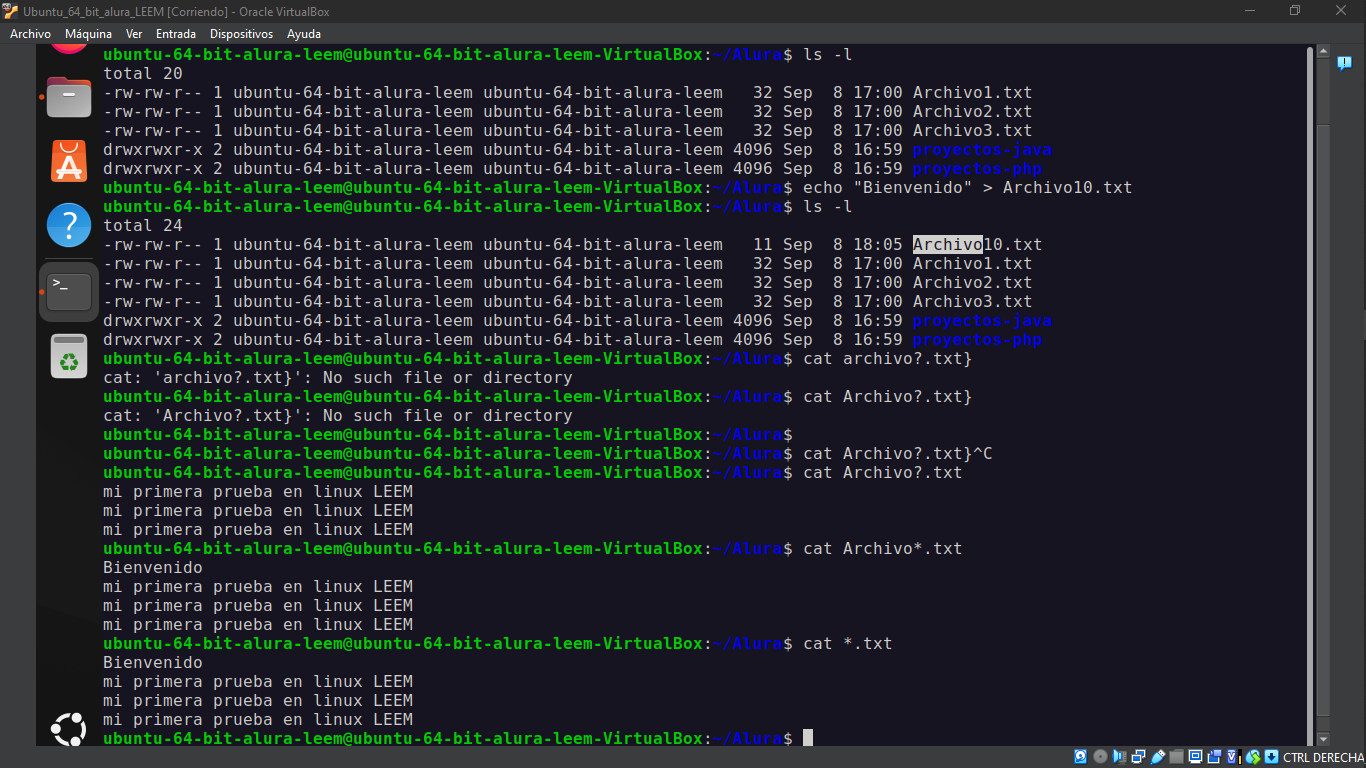Open the USB devices status icon
This screenshot has width=1366, height=768.
1158,757
